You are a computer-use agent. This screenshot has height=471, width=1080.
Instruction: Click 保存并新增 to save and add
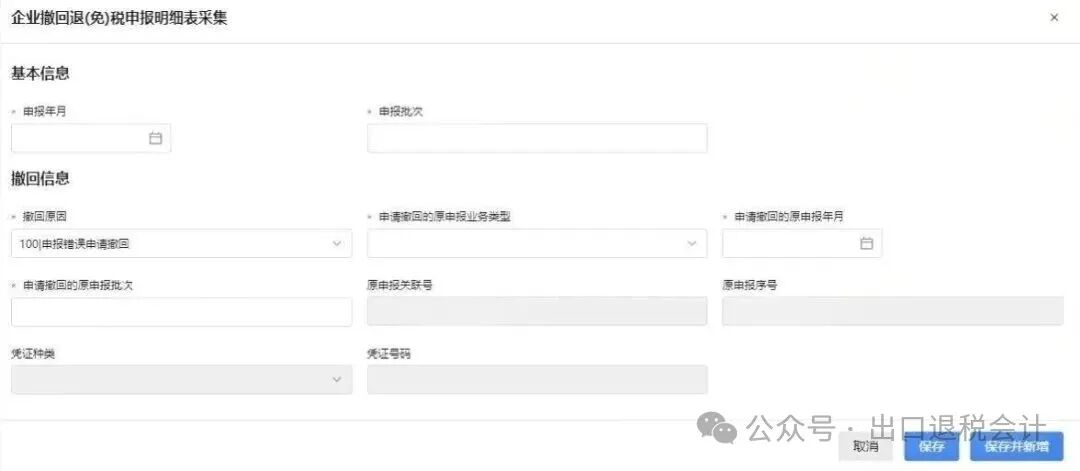click(x=1016, y=447)
